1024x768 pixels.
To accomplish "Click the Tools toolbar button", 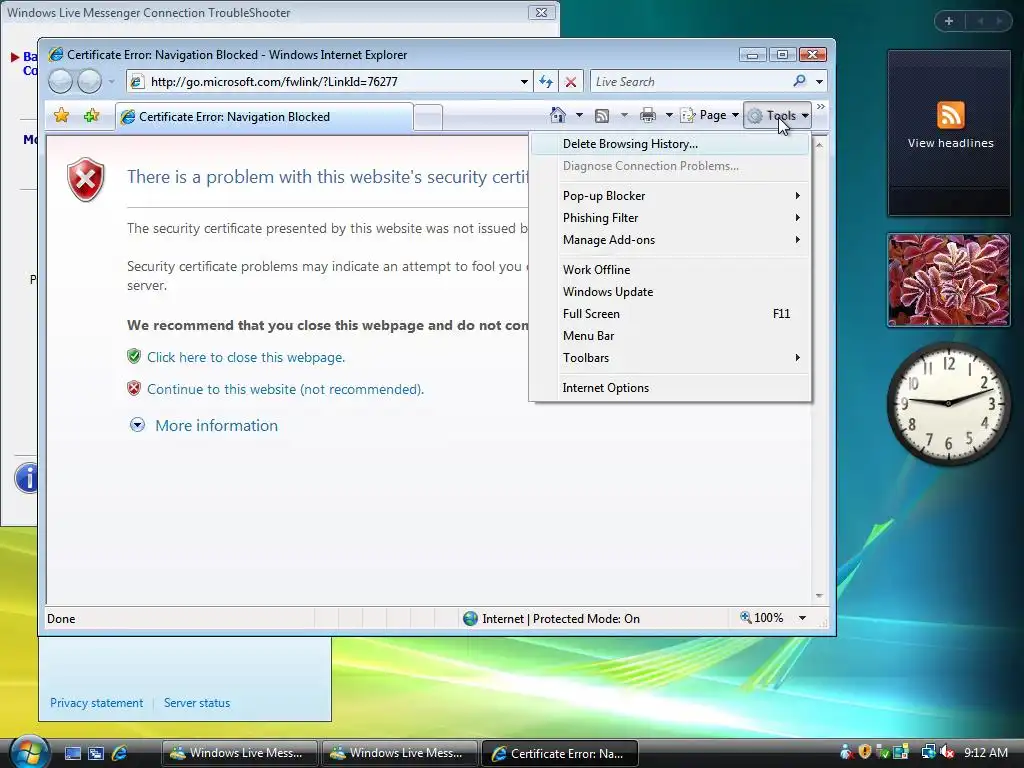I will 777,116.
